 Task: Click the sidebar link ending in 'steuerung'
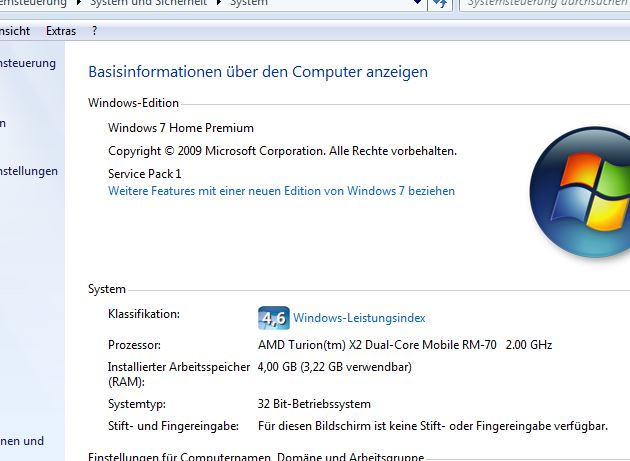click(x=28, y=63)
